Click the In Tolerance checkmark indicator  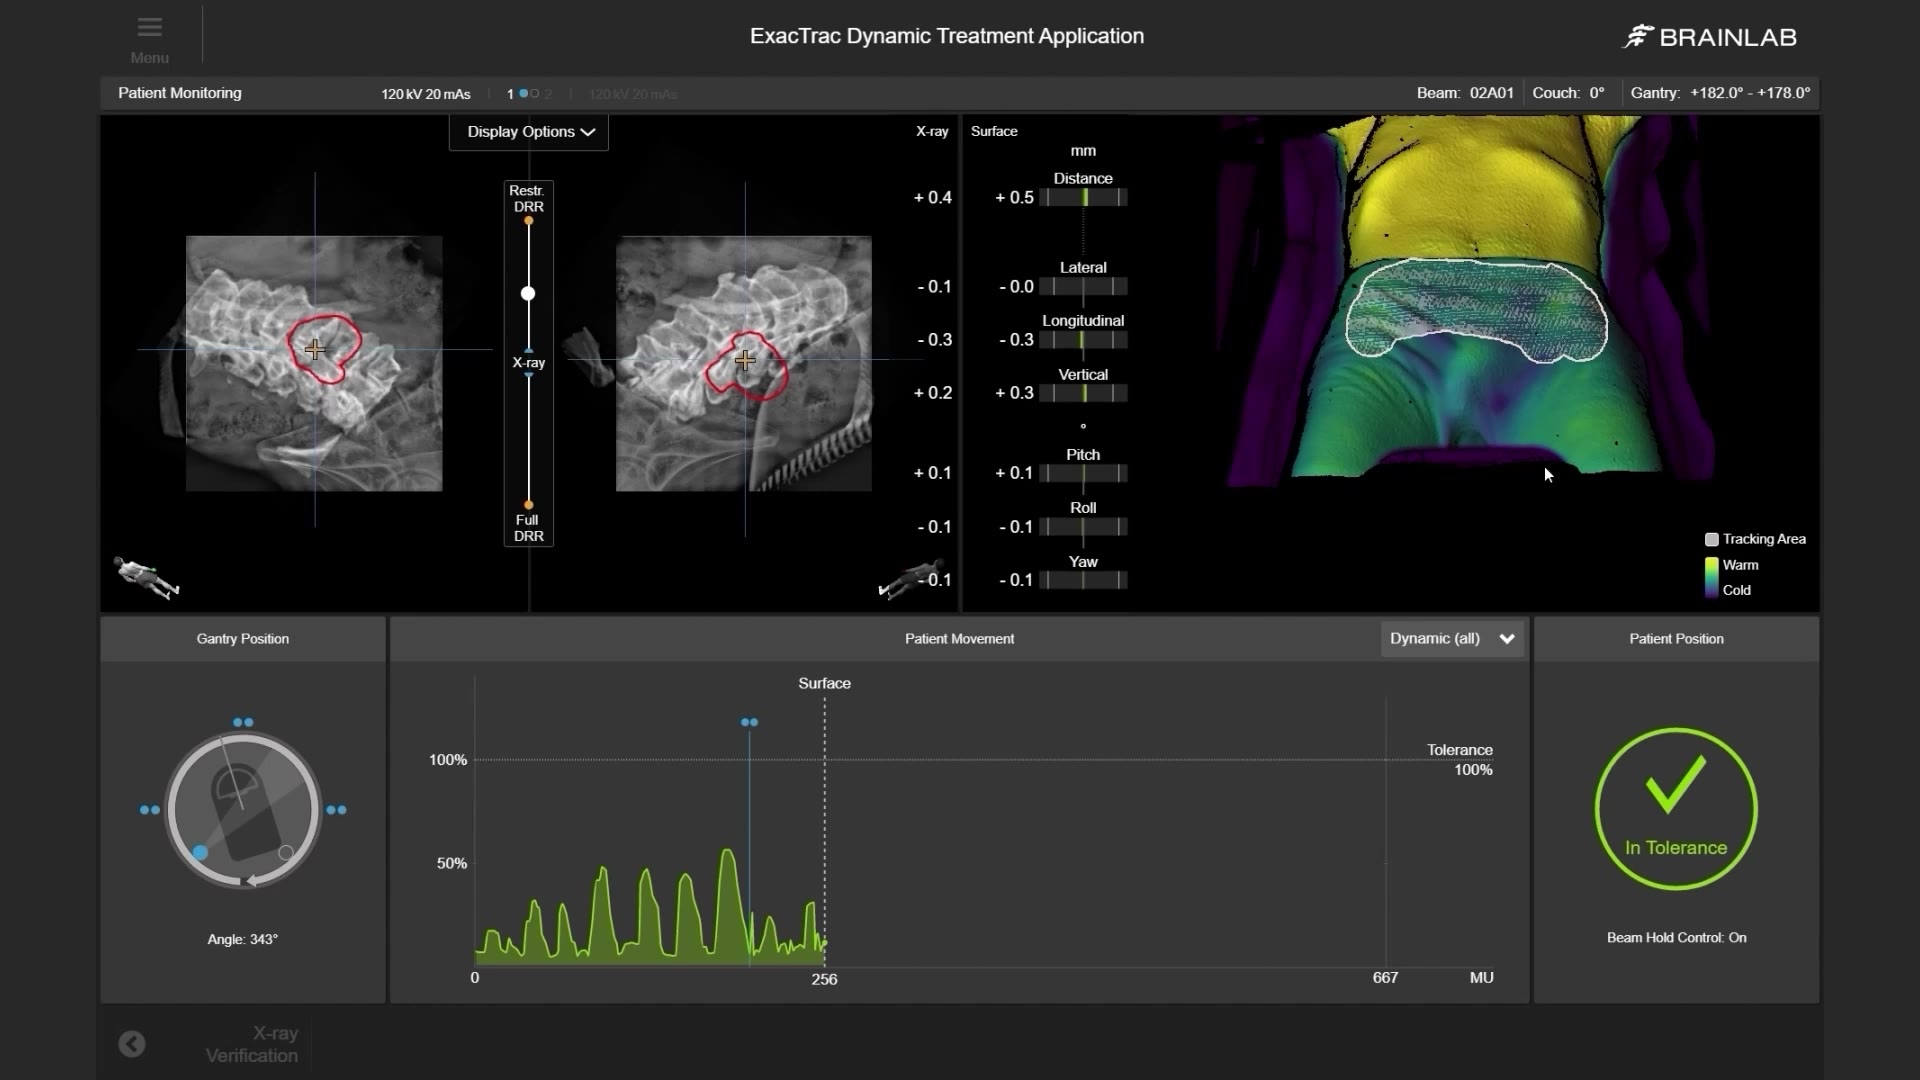point(1676,809)
